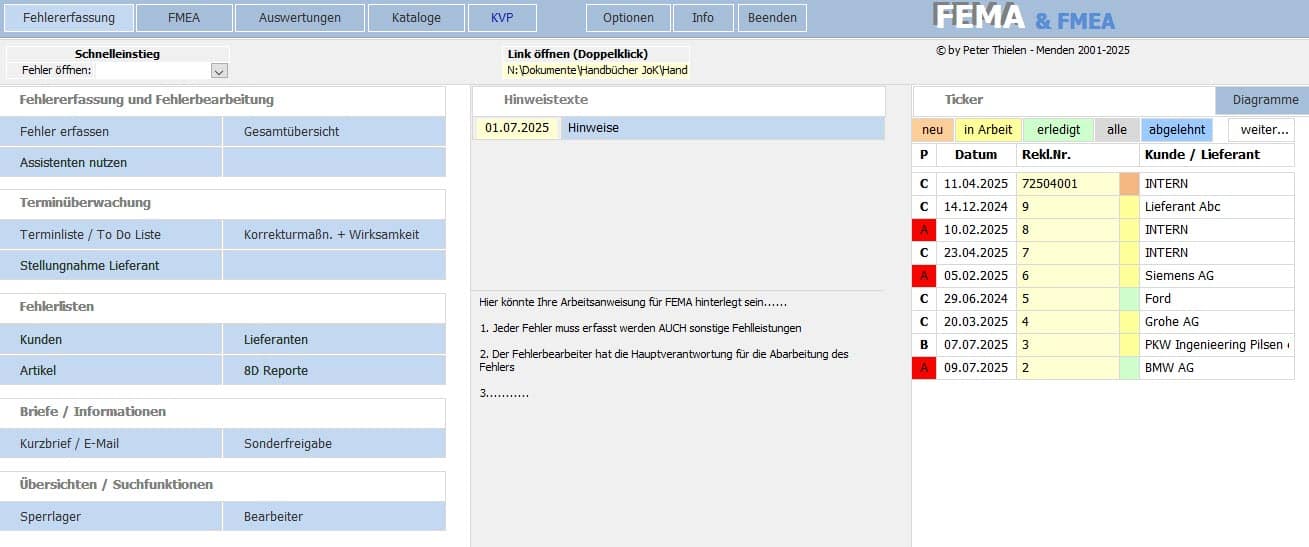The width and height of the screenshot is (1309, 547).
Task: Filter ticker by erledigt status
Action: pyautogui.click(x=1058, y=130)
